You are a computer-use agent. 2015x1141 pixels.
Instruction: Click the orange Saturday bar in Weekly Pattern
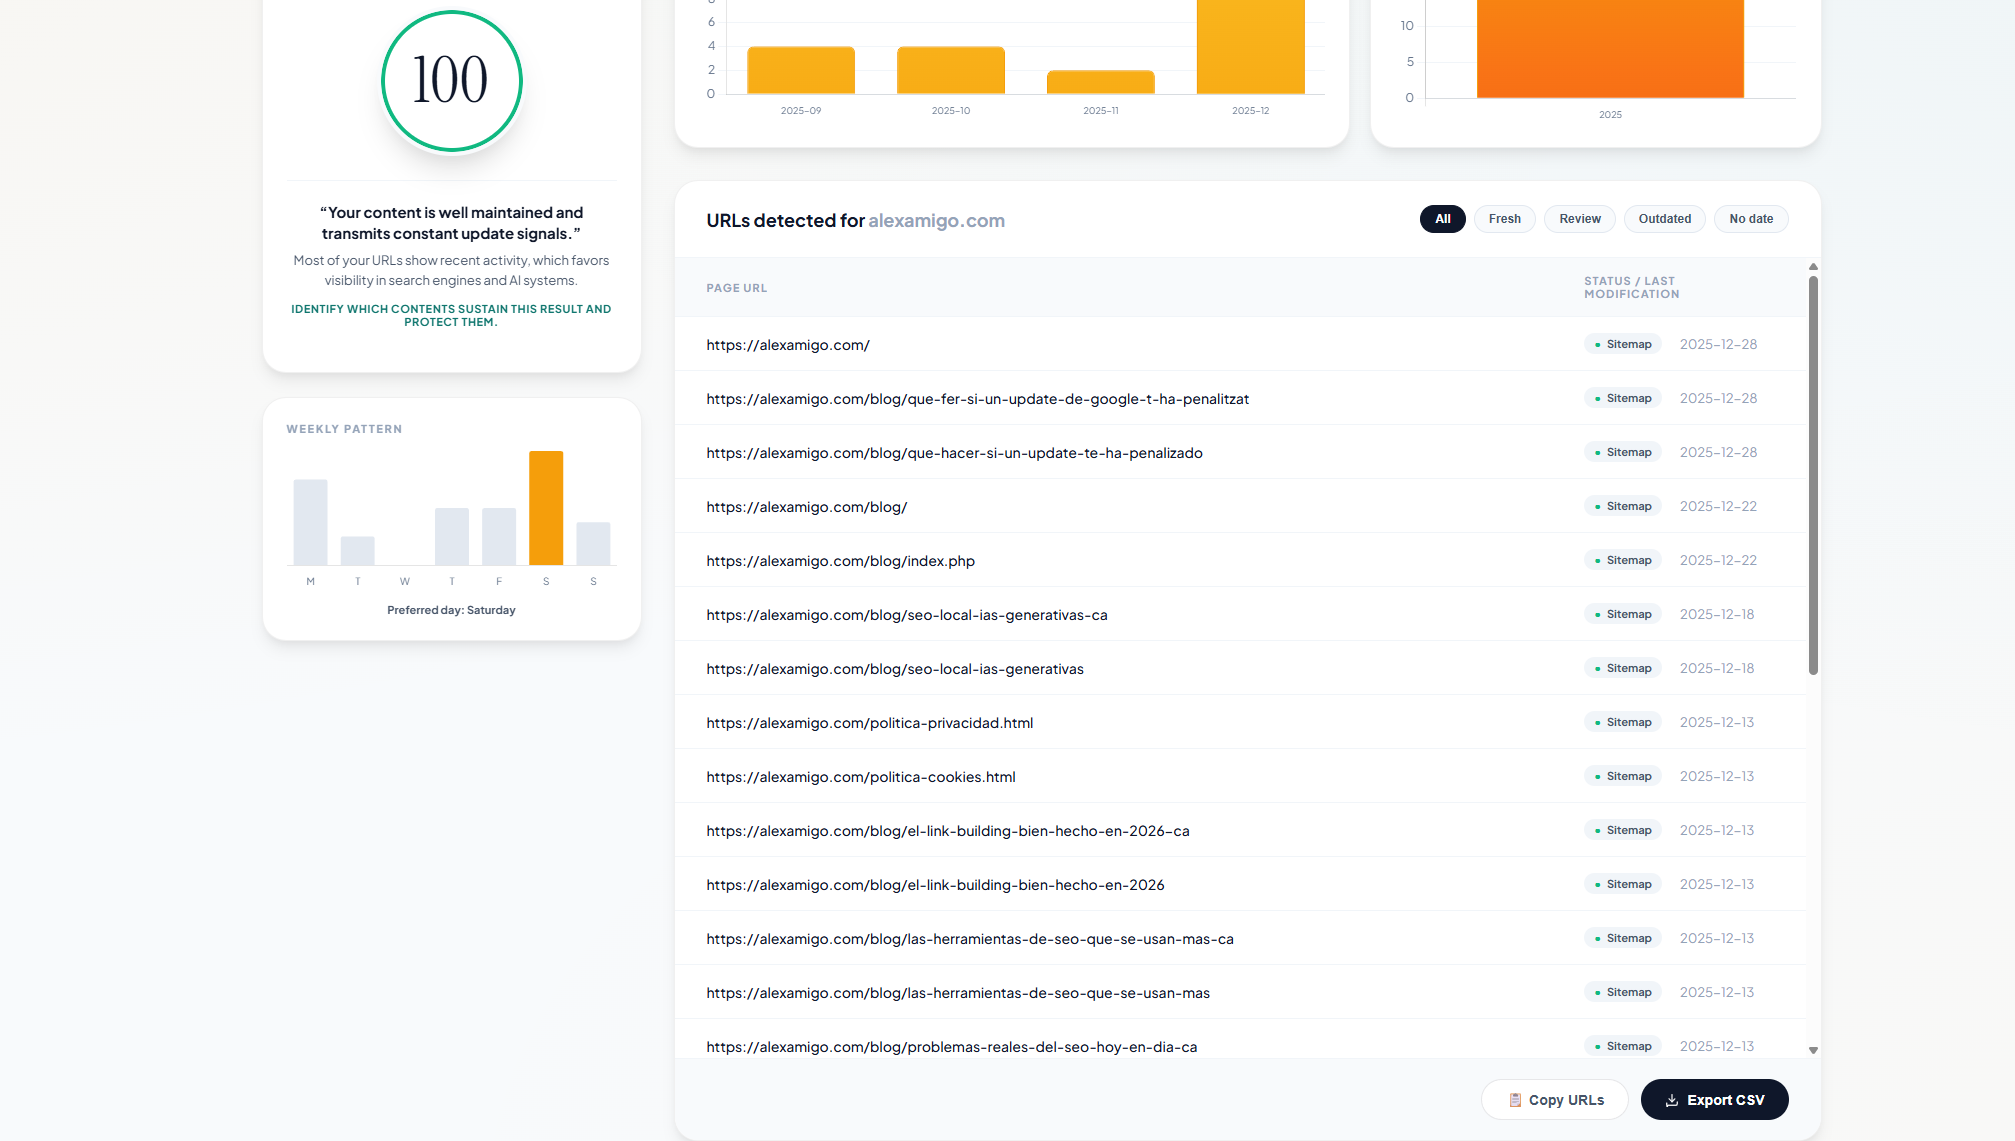(x=546, y=507)
